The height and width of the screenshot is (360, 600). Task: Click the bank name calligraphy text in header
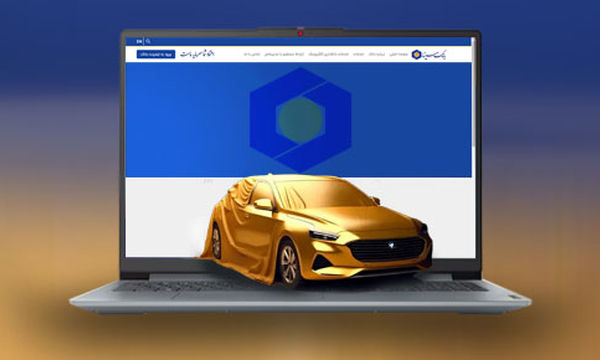click(434, 55)
